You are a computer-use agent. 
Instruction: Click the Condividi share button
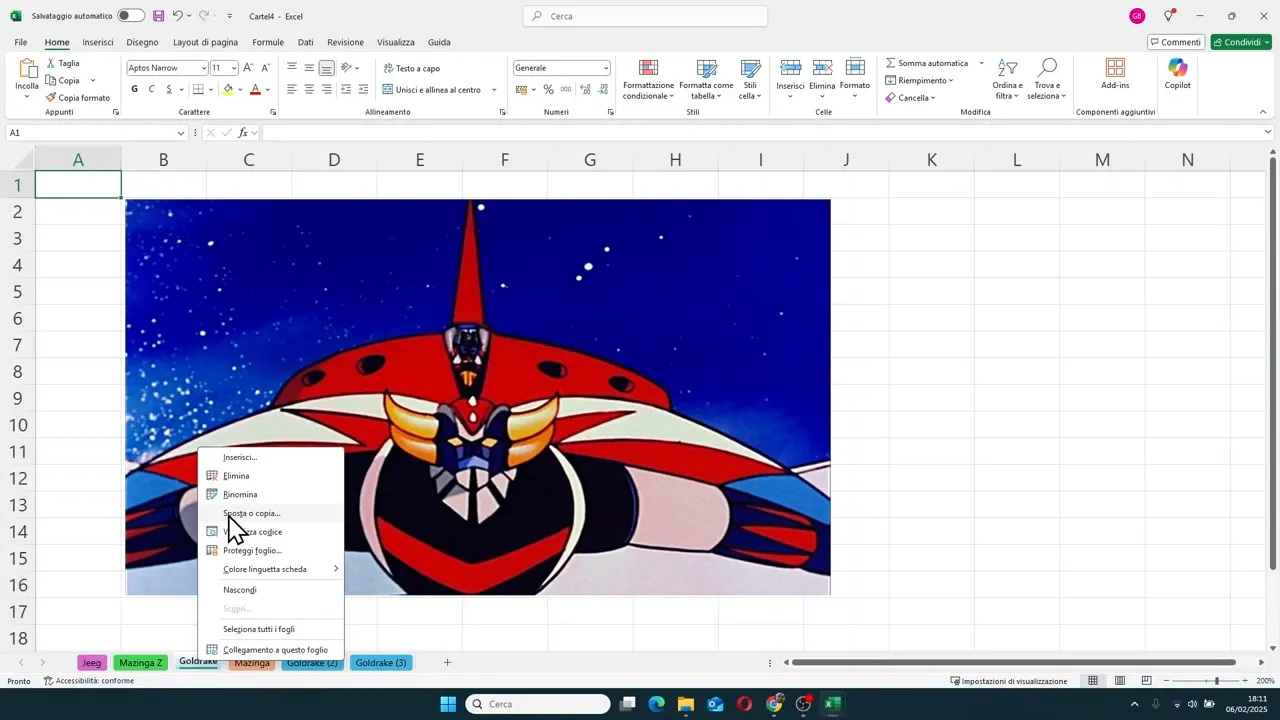(1240, 42)
